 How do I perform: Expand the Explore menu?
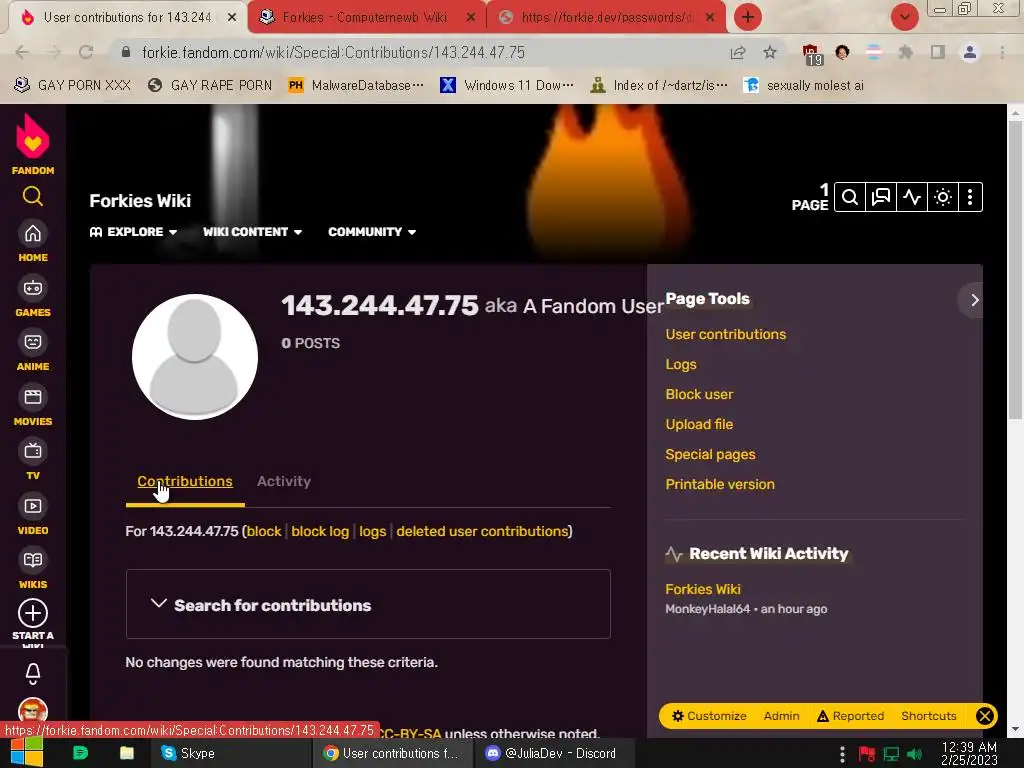pyautogui.click(x=133, y=232)
